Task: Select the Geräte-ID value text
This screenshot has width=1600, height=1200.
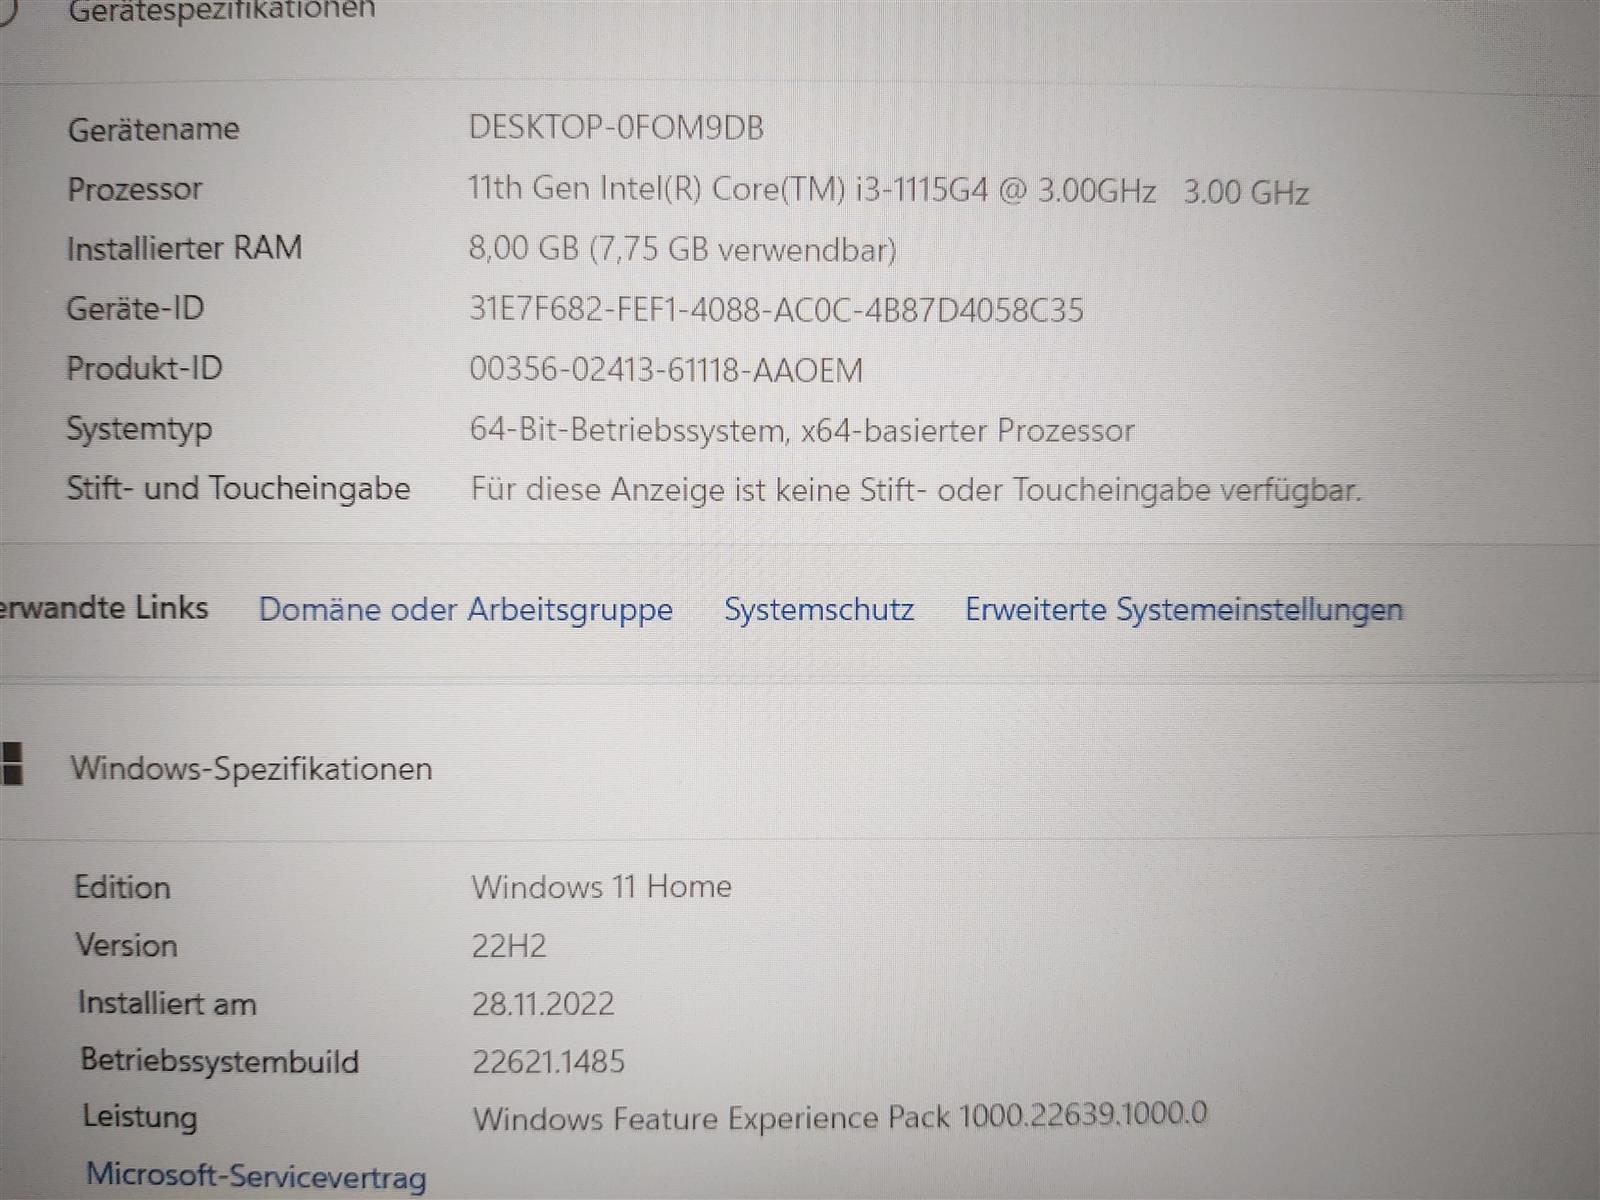Action: (776, 310)
